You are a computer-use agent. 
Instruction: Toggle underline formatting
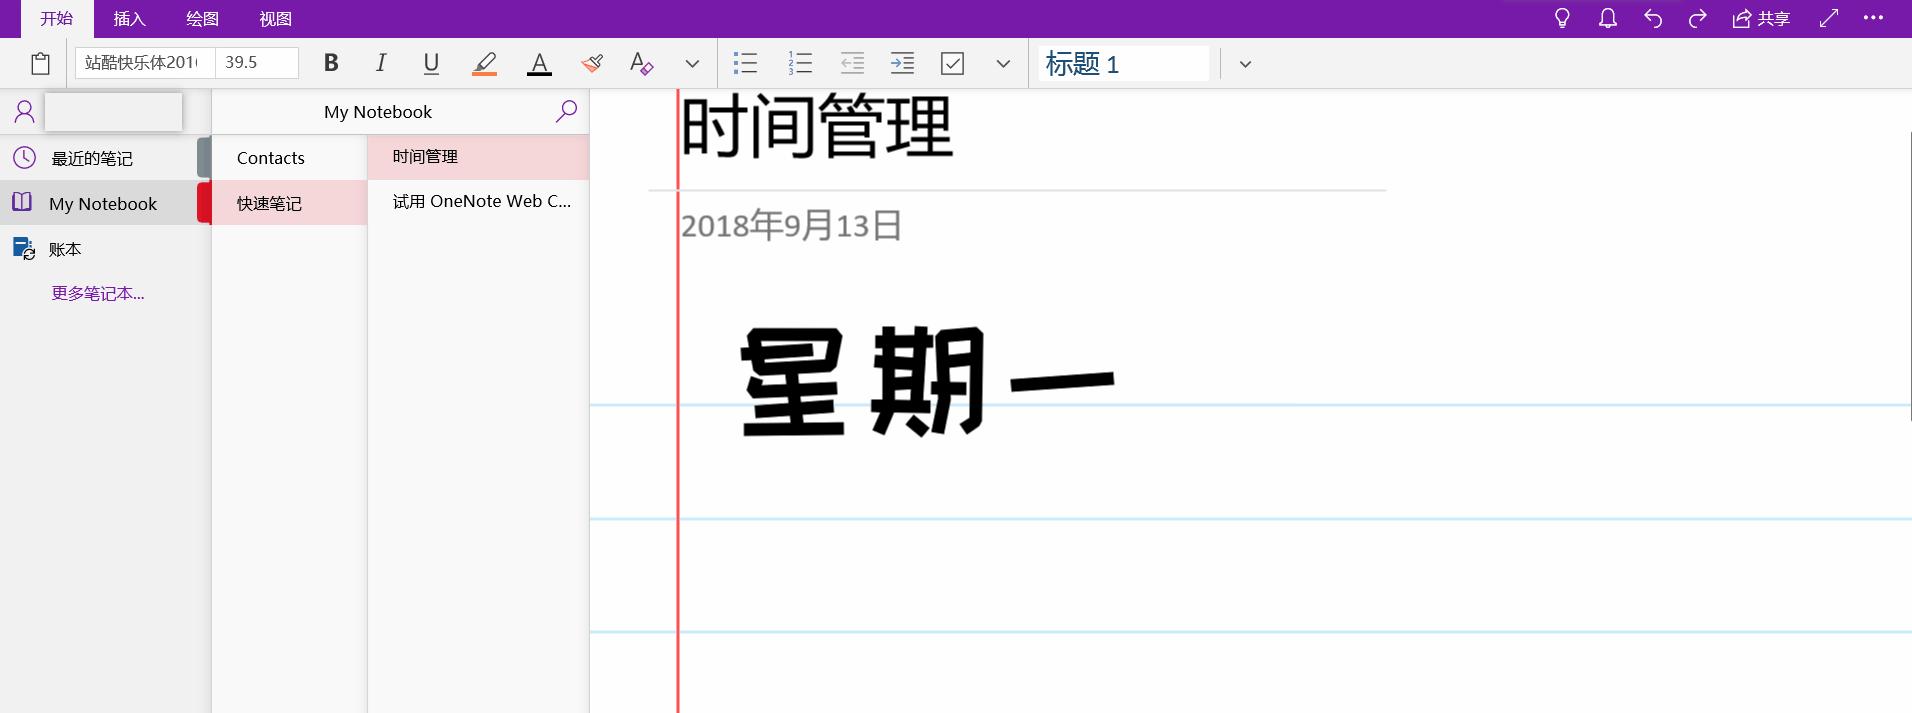[431, 64]
